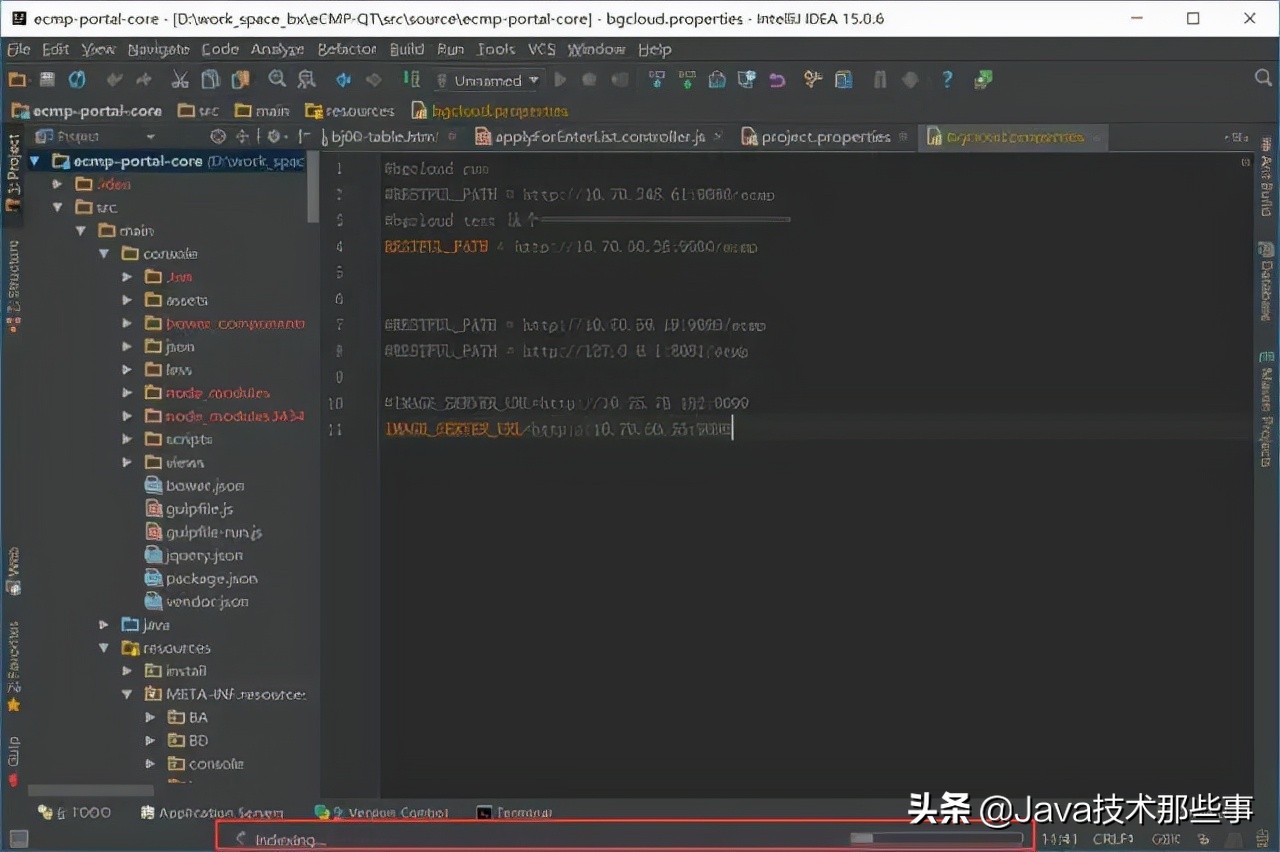Switch to applyForEnterList.controller.js tab
This screenshot has height=852, width=1280.
(x=601, y=137)
